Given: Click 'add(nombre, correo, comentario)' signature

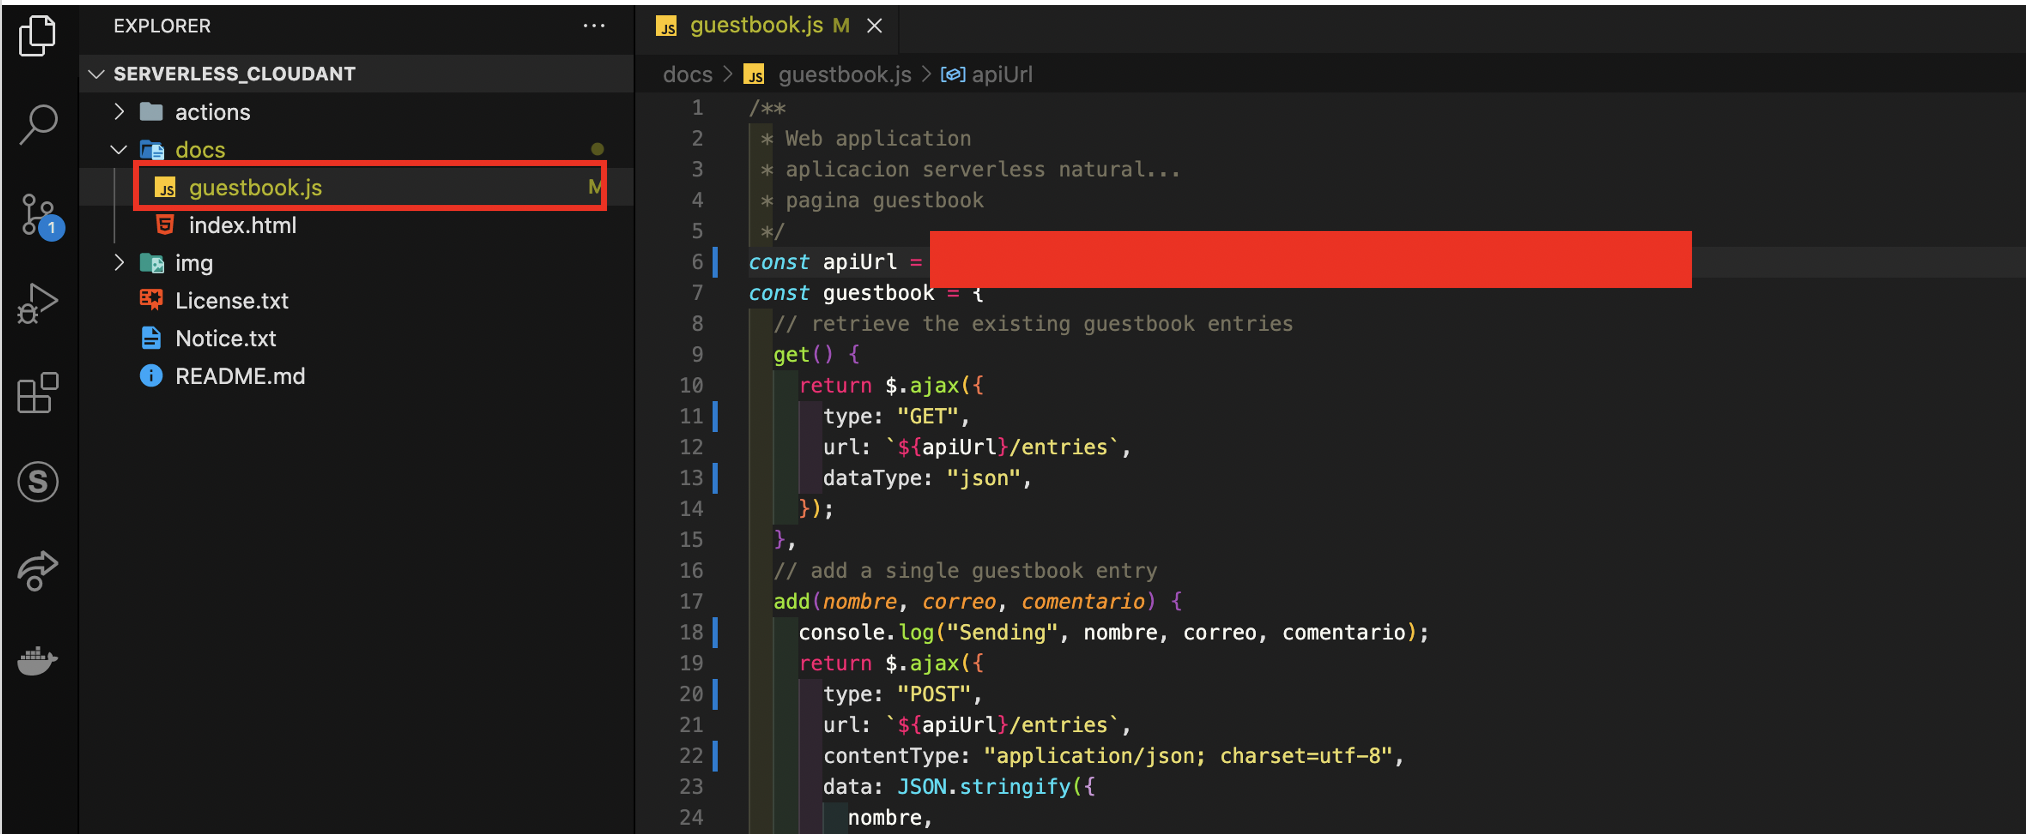Looking at the screenshot, I should [x=964, y=601].
